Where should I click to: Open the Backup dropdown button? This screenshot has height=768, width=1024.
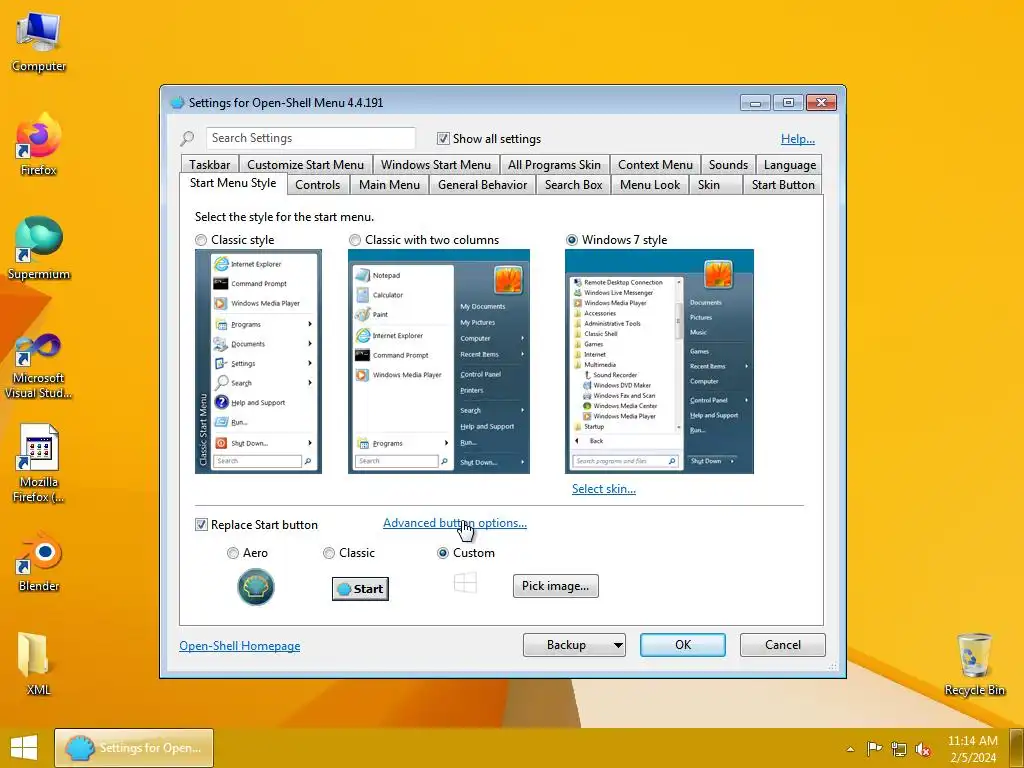pyautogui.click(x=574, y=645)
